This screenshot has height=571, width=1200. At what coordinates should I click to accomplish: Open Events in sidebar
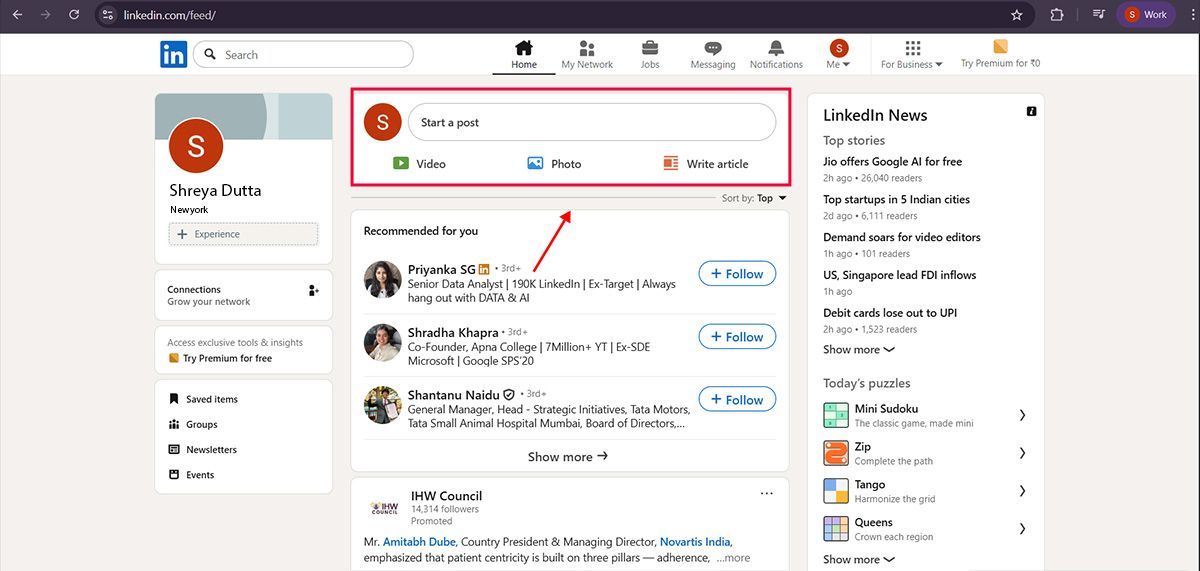coord(192,475)
